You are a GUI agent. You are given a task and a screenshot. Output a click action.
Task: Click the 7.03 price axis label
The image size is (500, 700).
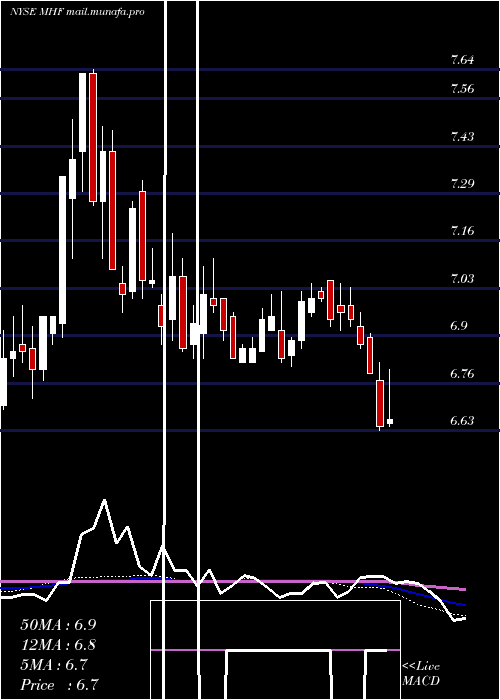pos(462,279)
